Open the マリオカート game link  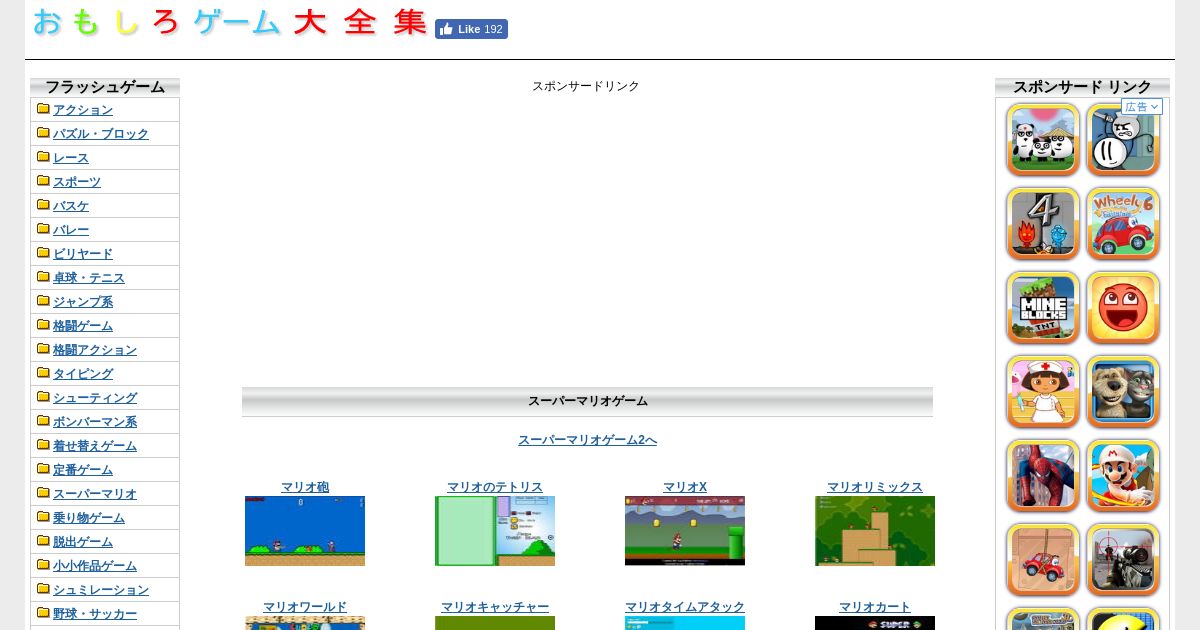875,607
